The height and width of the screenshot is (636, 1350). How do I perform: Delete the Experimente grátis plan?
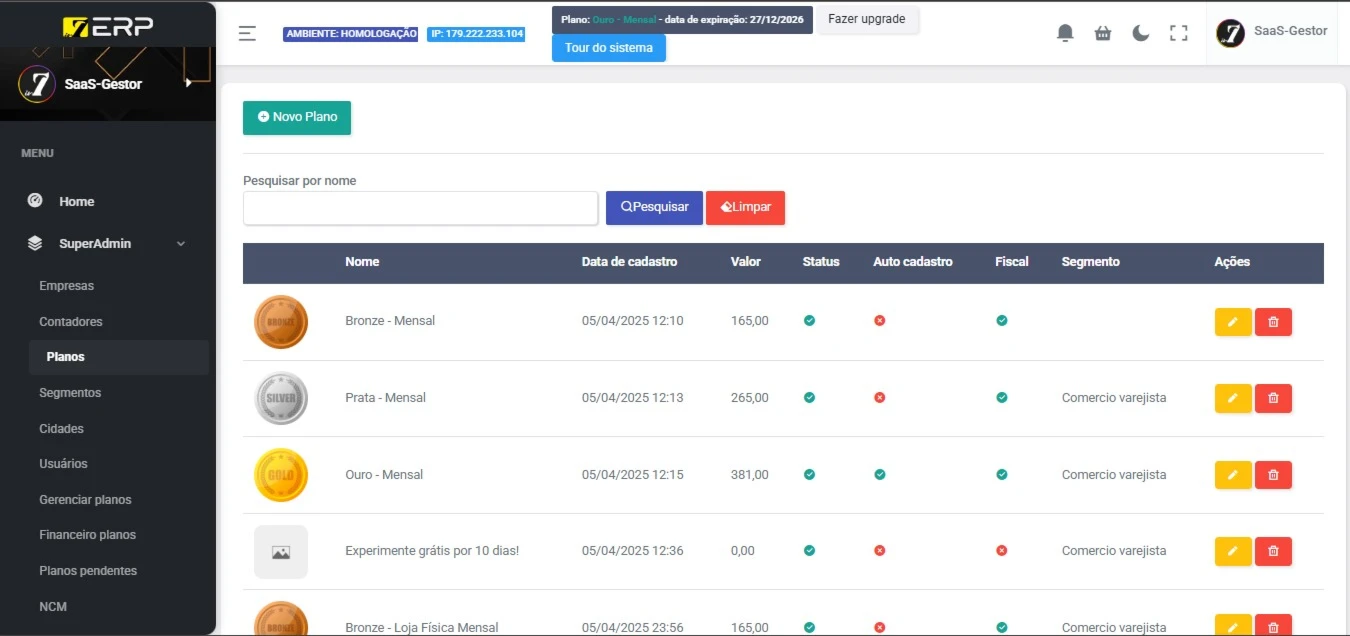(x=1273, y=551)
